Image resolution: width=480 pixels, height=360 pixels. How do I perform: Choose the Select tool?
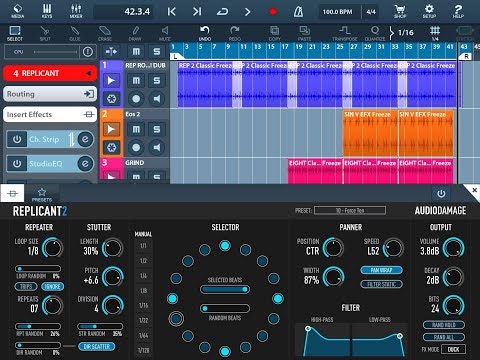click(15, 33)
